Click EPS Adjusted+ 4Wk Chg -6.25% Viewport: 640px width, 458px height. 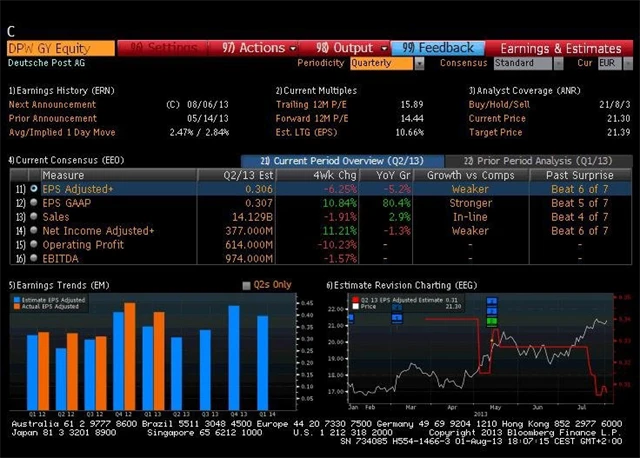pos(340,189)
